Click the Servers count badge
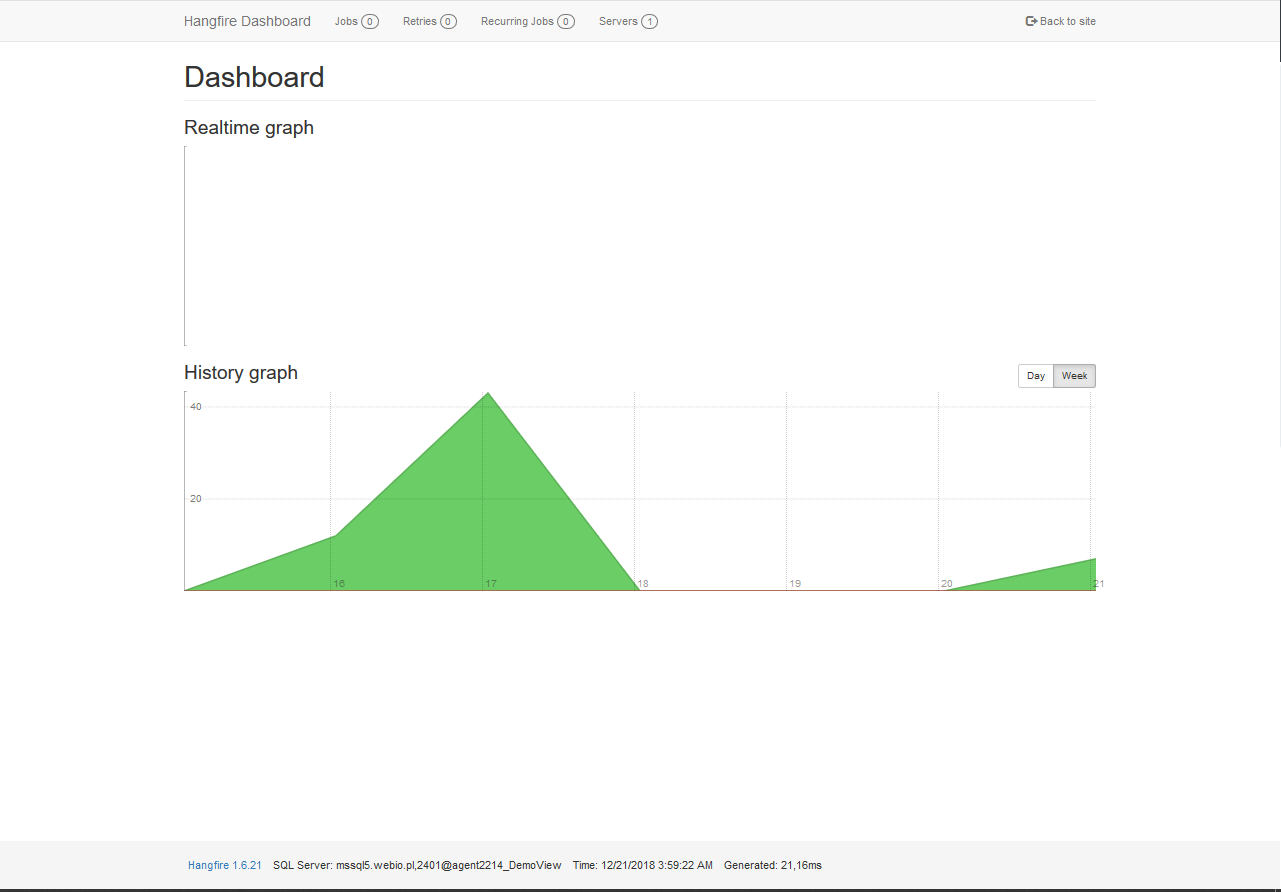This screenshot has width=1281, height=892. click(x=649, y=22)
